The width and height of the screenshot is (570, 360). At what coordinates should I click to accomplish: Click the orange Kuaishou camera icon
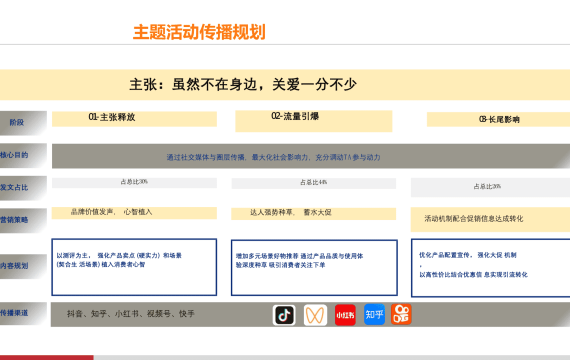(401, 314)
